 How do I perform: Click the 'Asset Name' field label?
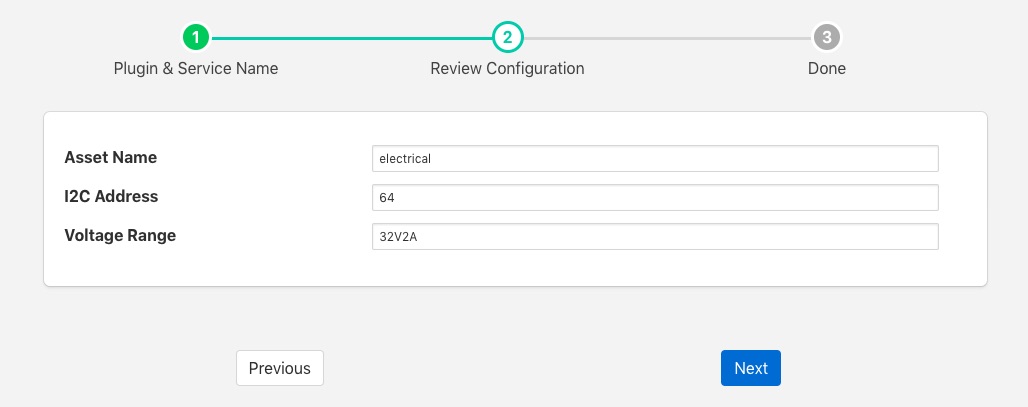point(110,157)
